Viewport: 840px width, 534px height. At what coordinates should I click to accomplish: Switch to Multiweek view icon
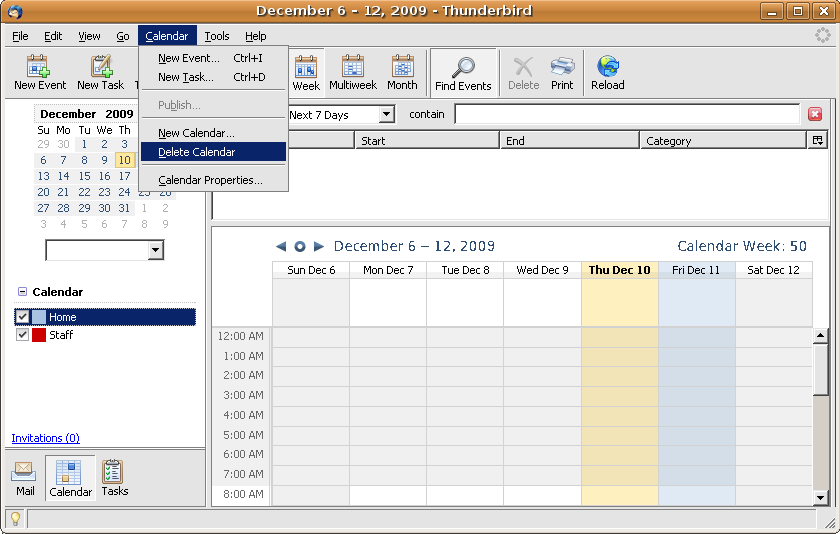click(x=353, y=66)
